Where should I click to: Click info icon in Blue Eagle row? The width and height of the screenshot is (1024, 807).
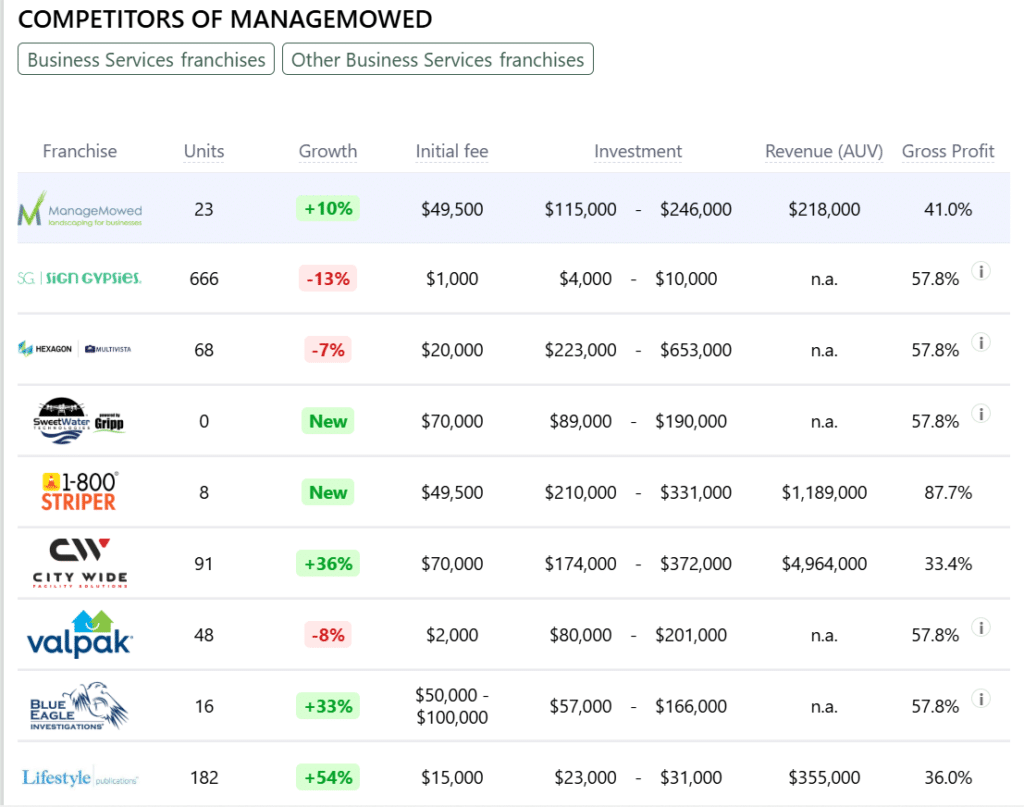click(981, 699)
